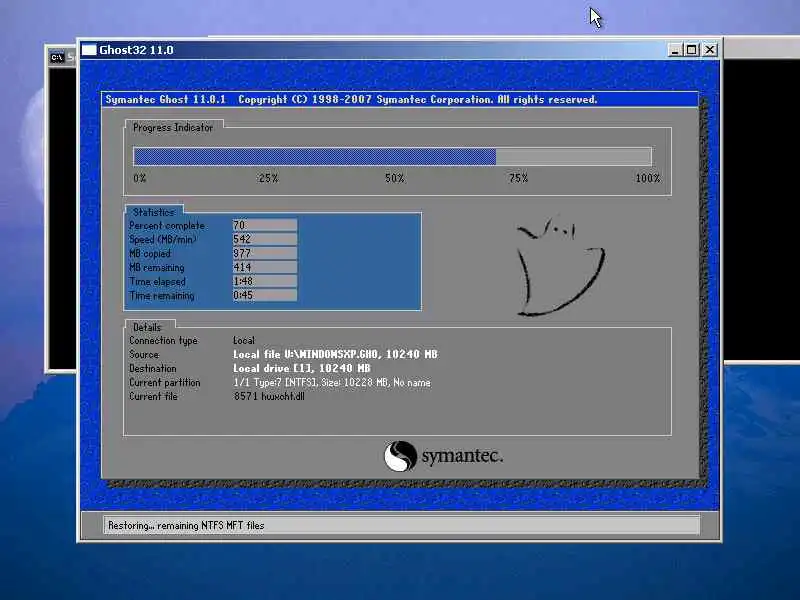
Task: Click the Statistics group heading
Action: pyautogui.click(x=154, y=212)
